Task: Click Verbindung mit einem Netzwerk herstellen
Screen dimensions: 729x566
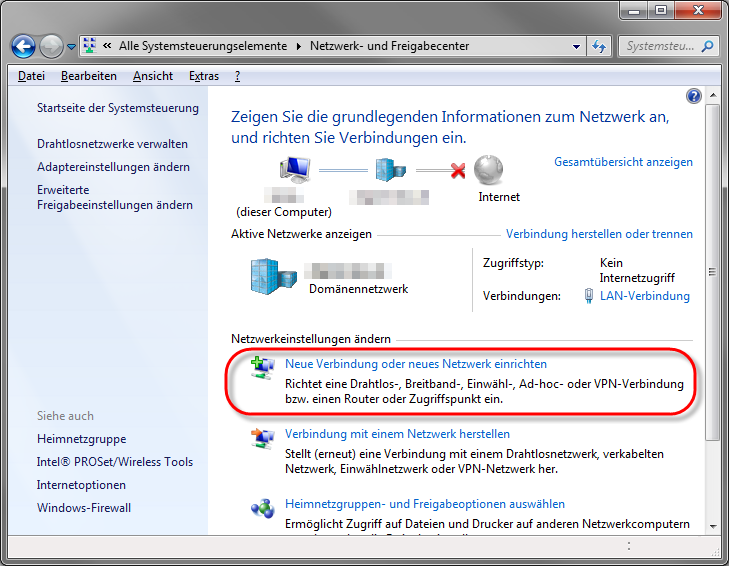Action: (x=397, y=434)
